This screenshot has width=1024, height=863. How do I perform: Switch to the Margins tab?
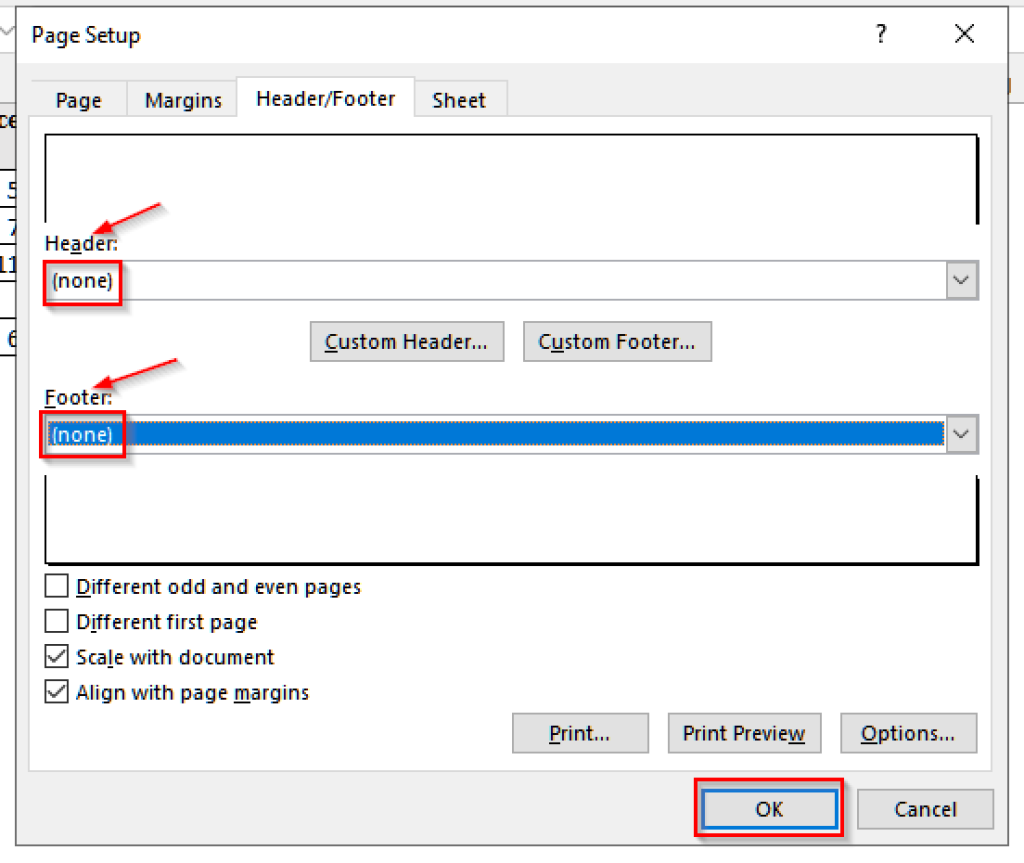pos(182,100)
